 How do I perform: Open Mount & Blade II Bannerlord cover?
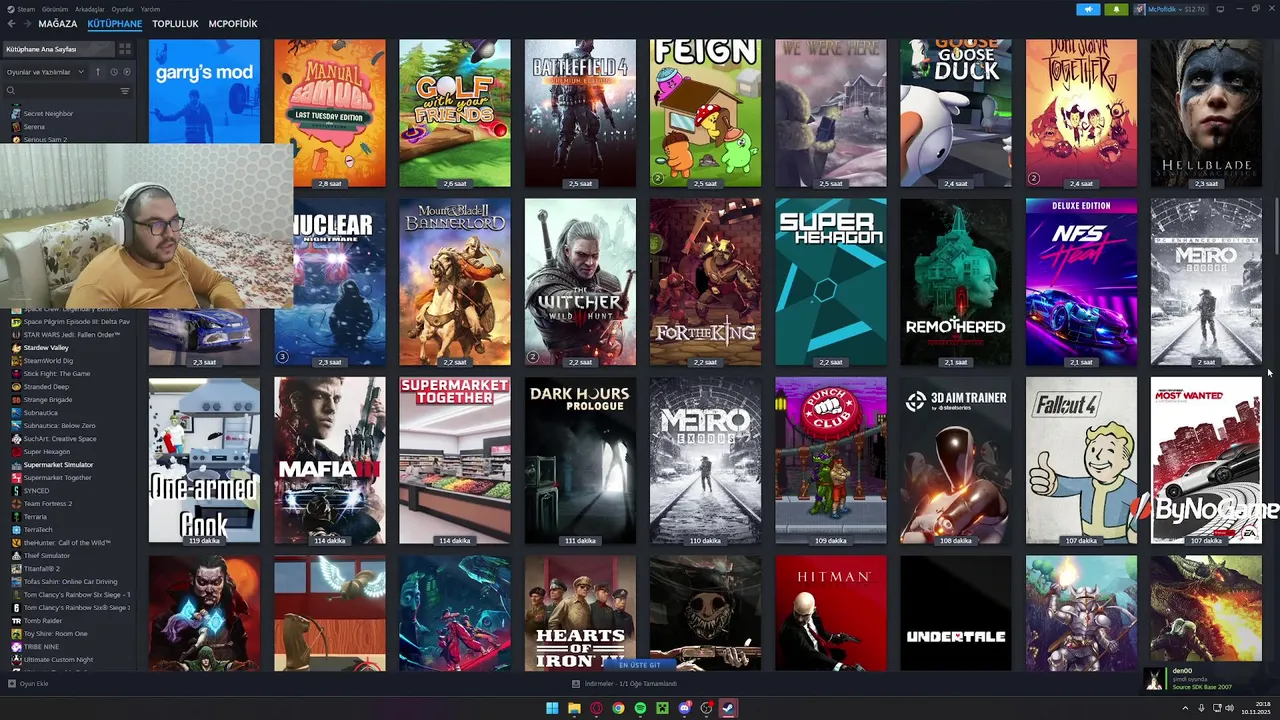click(455, 282)
